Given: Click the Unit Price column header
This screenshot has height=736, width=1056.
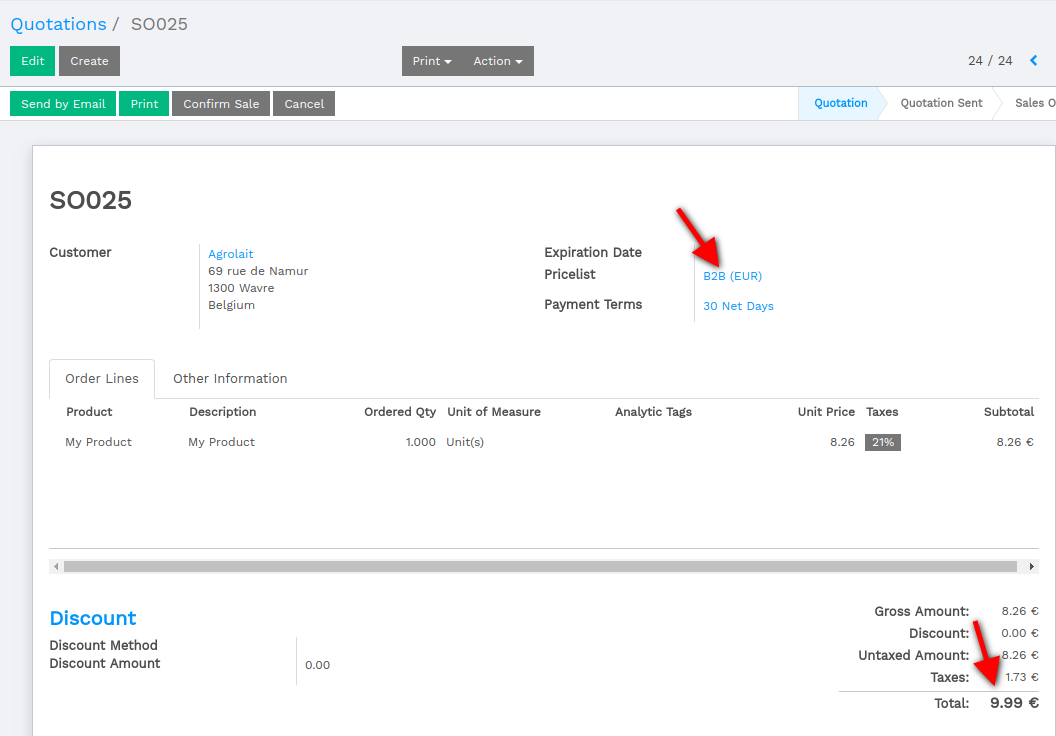Looking at the screenshot, I should [826, 411].
